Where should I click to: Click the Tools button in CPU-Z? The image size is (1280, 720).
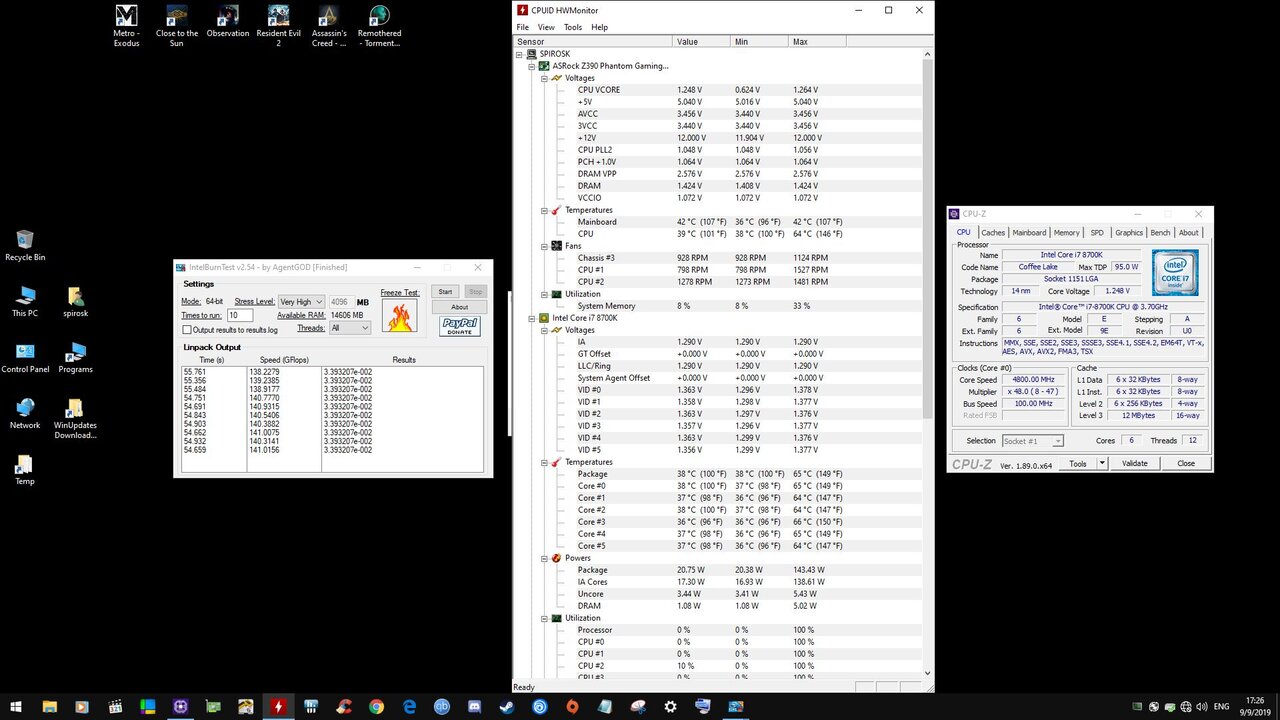1077,463
